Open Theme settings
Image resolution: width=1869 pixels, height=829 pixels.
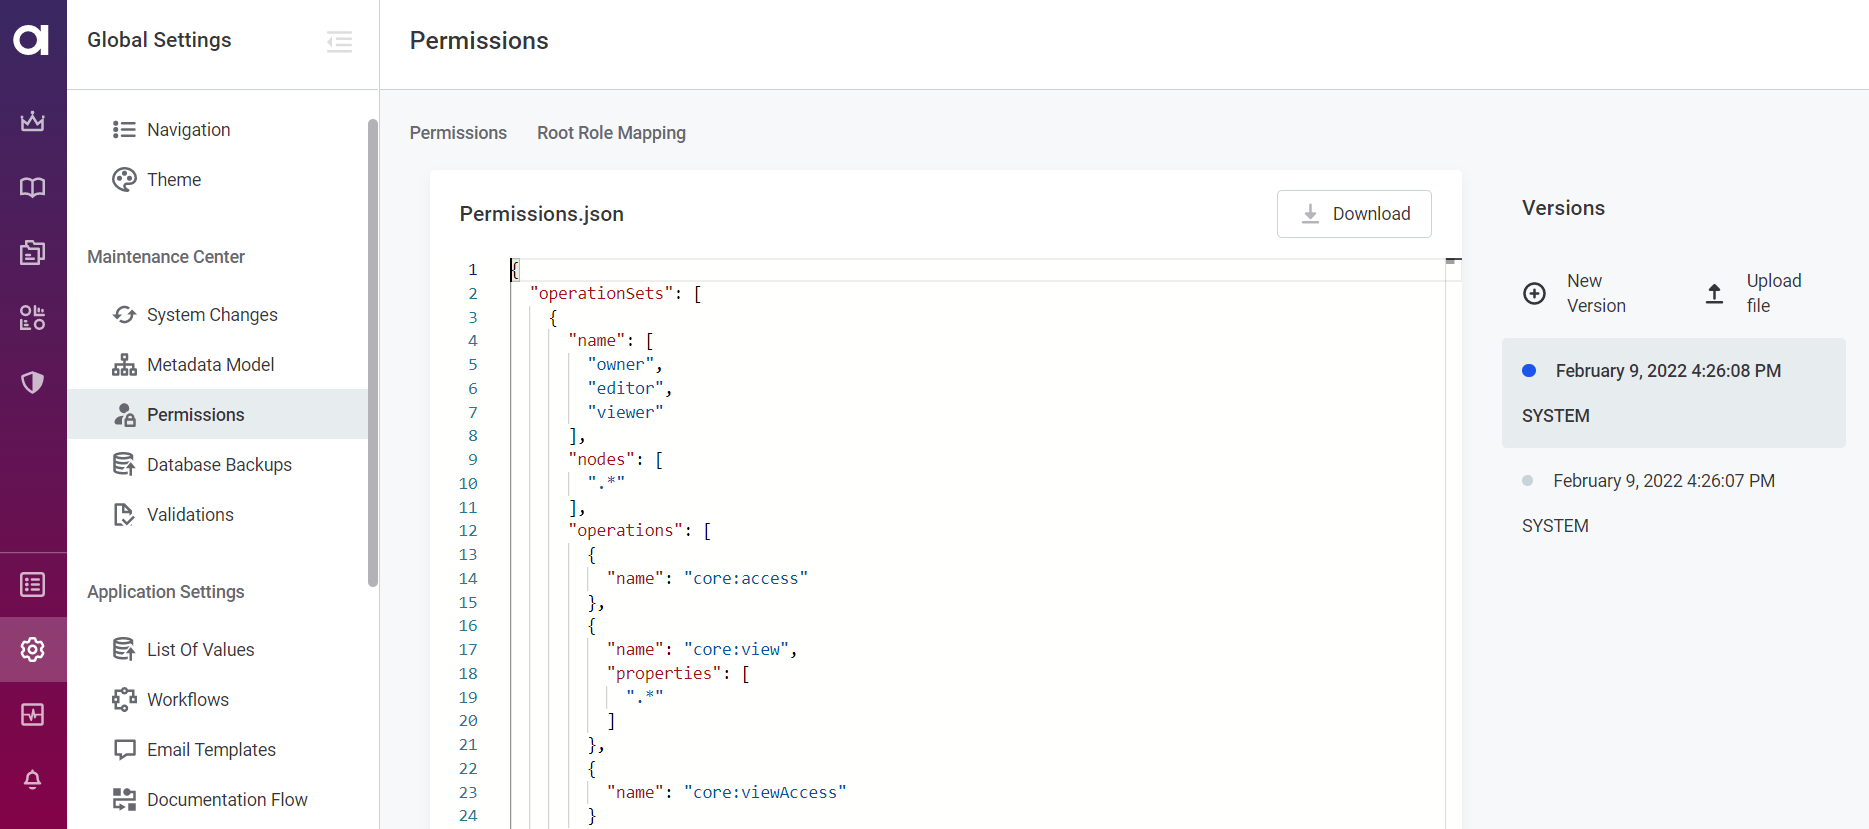[x=174, y=180]
